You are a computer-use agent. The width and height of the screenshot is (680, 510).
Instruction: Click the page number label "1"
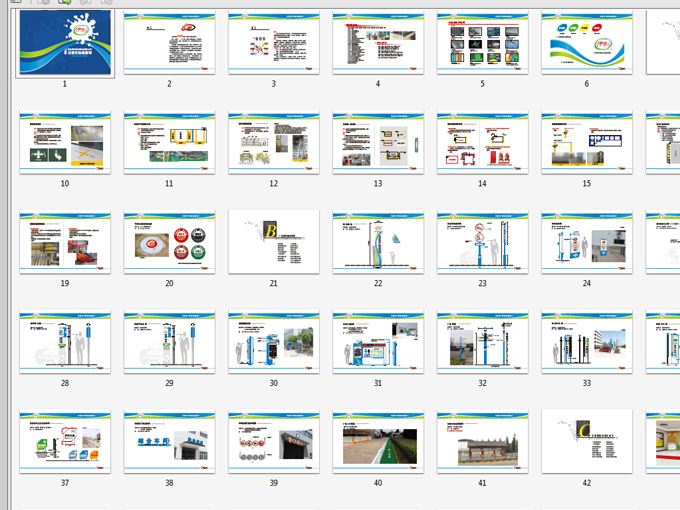click(x=65, y=84)
